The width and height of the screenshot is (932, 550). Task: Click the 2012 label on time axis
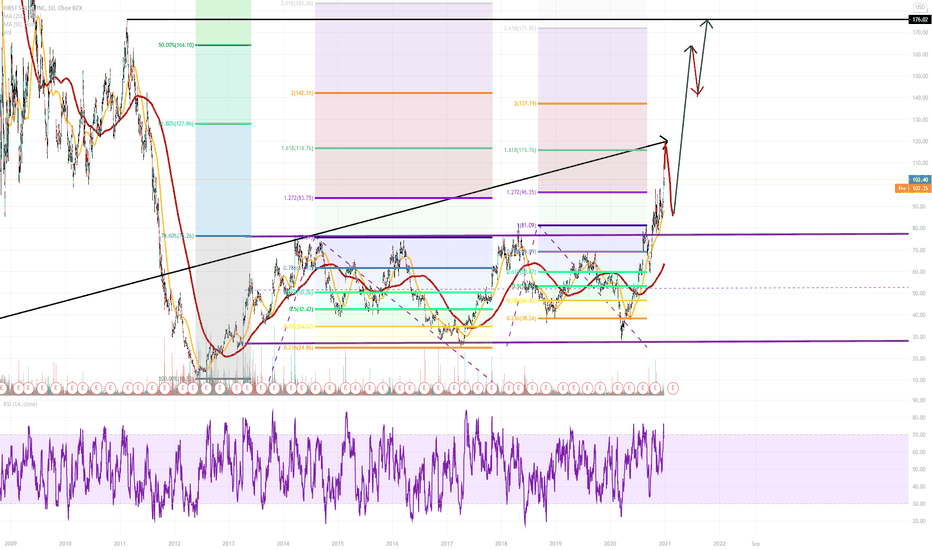(x=174, y=543)
